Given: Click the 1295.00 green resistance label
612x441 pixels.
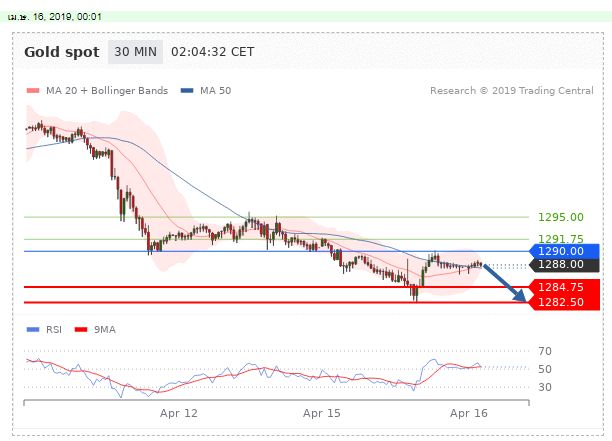Looking at the screenshot, I should [560, 217].
